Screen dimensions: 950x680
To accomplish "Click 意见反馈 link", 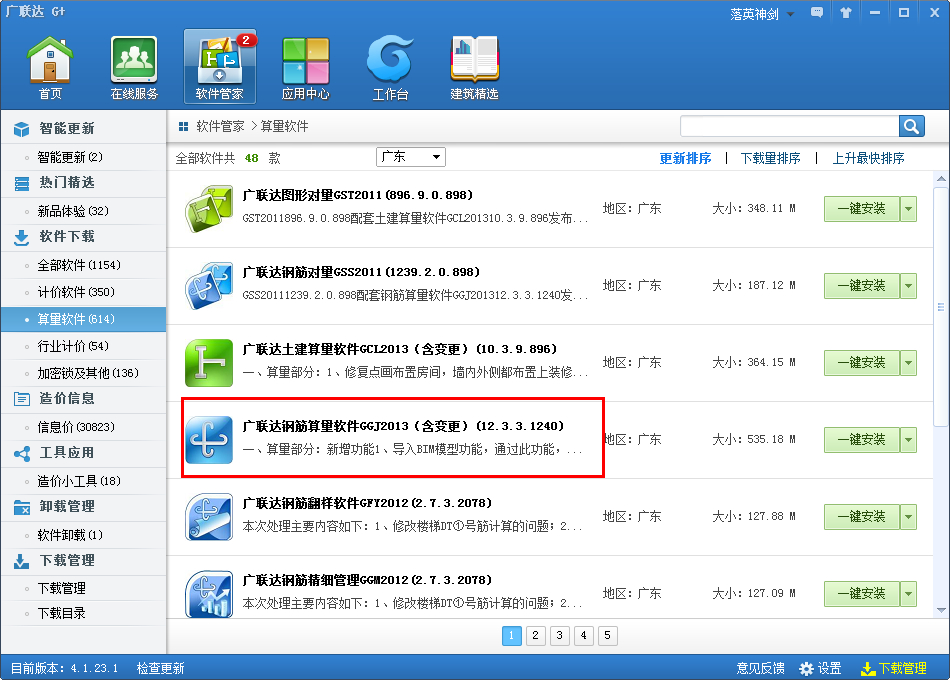I will pos(760,668).
